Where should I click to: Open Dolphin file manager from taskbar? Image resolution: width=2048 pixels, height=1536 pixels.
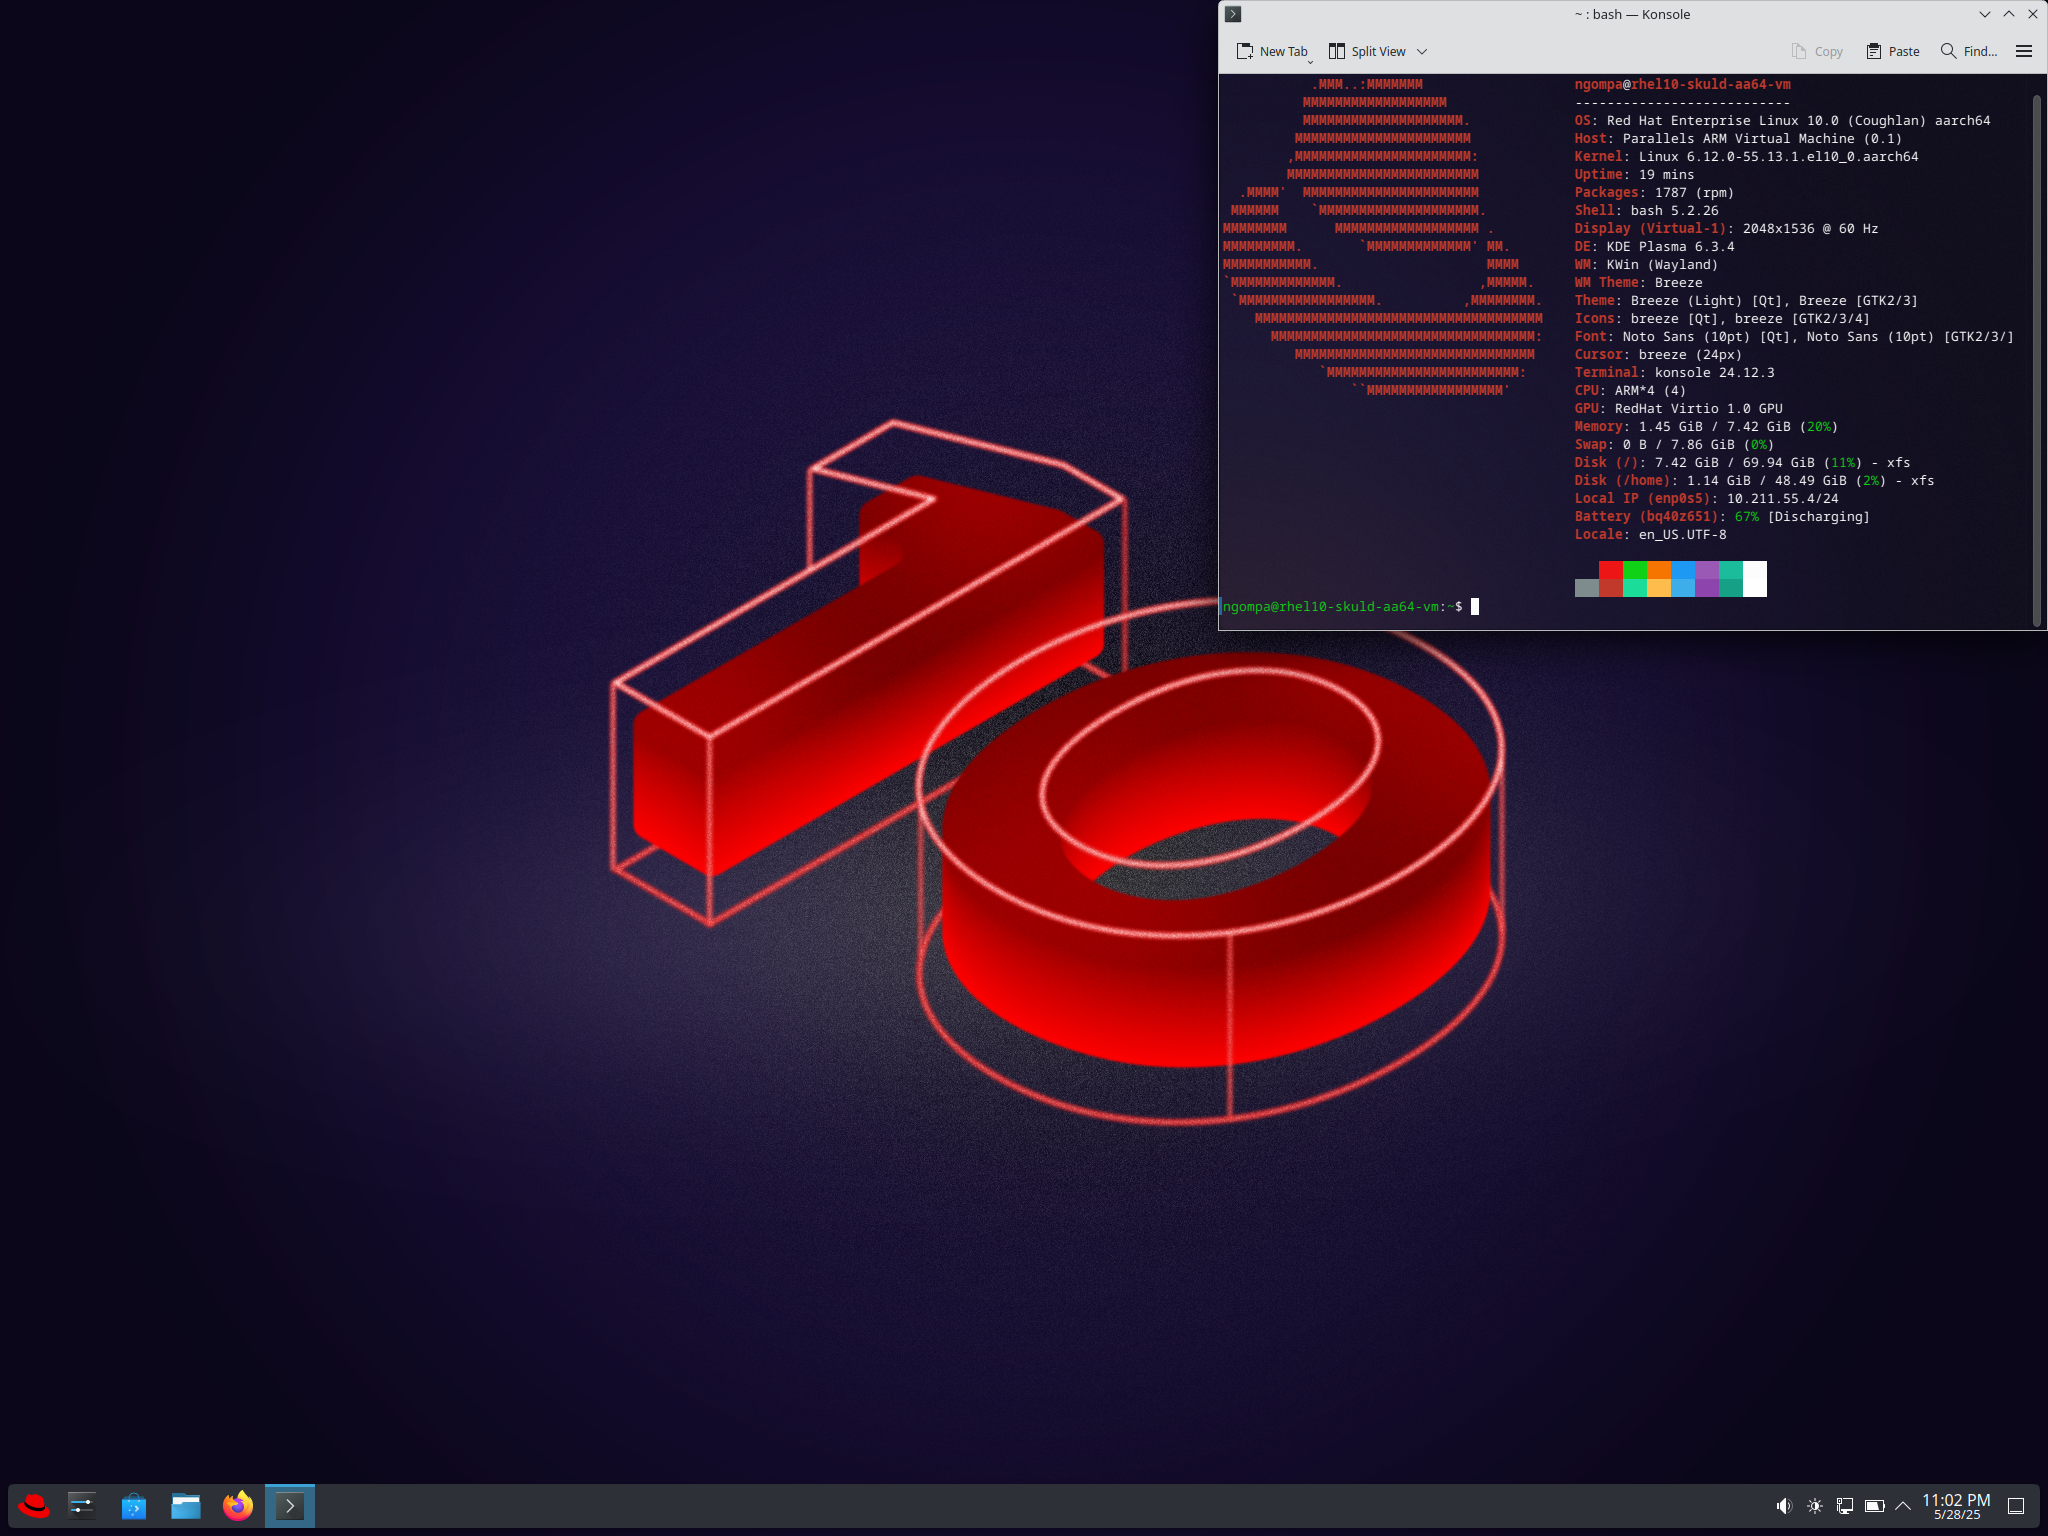click(186, 1506)
